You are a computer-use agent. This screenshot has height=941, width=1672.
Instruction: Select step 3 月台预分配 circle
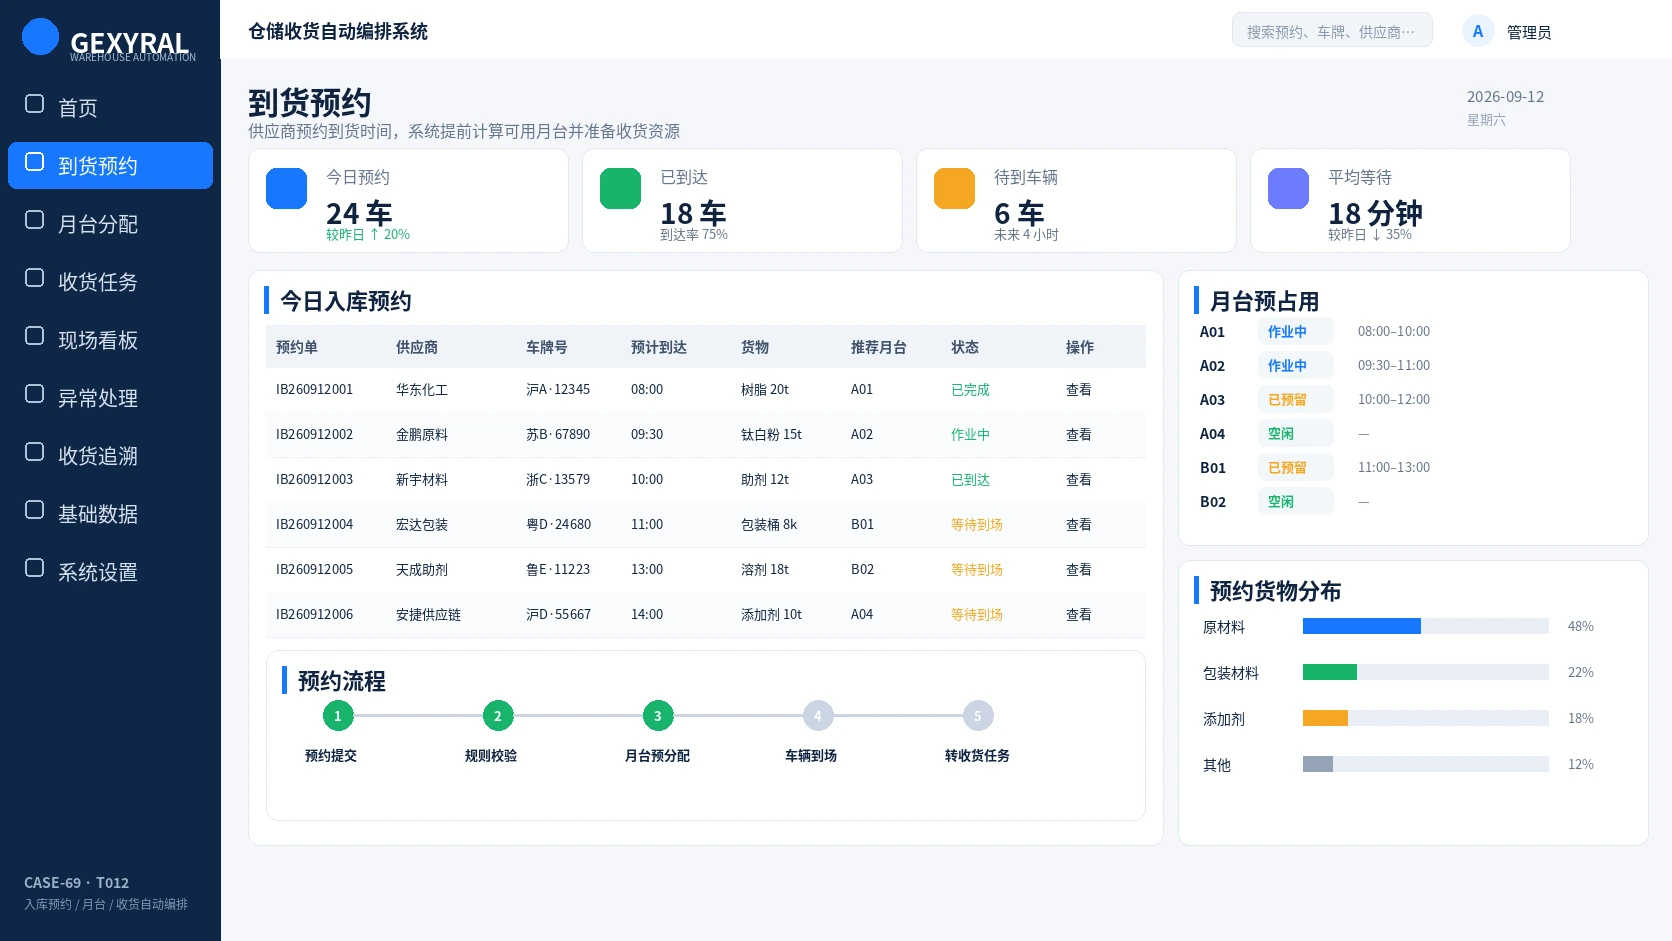pos(658,716)
